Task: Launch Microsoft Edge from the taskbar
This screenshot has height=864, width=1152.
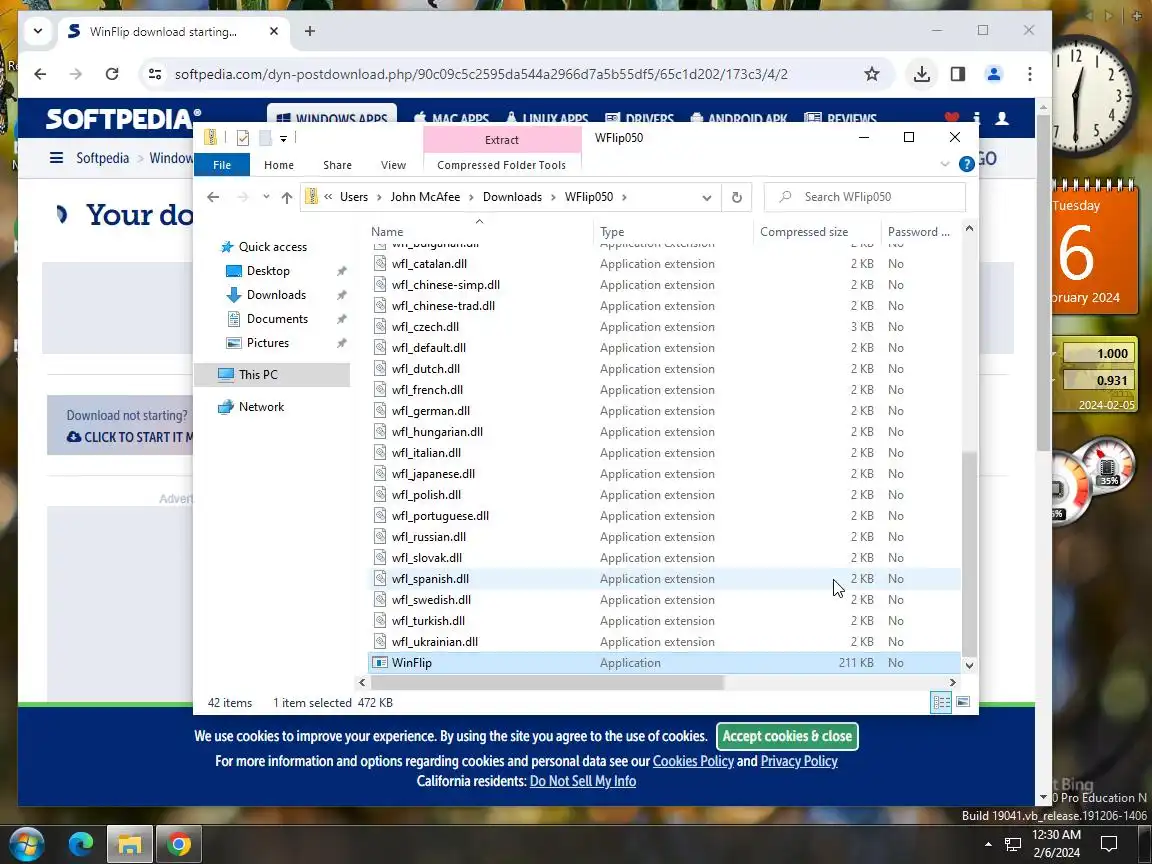Action: pyautogui.click(x=81, y=844)
